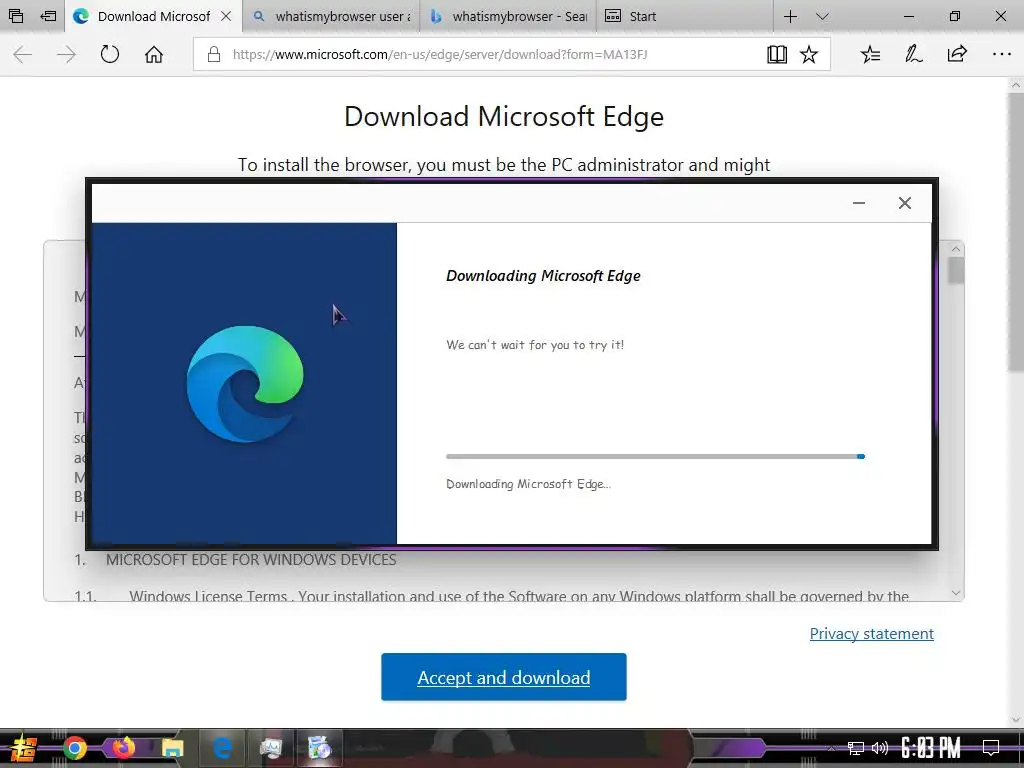1024x768 pixels.
Task: Click the browser Back arrow
Action: pos(23,54)
